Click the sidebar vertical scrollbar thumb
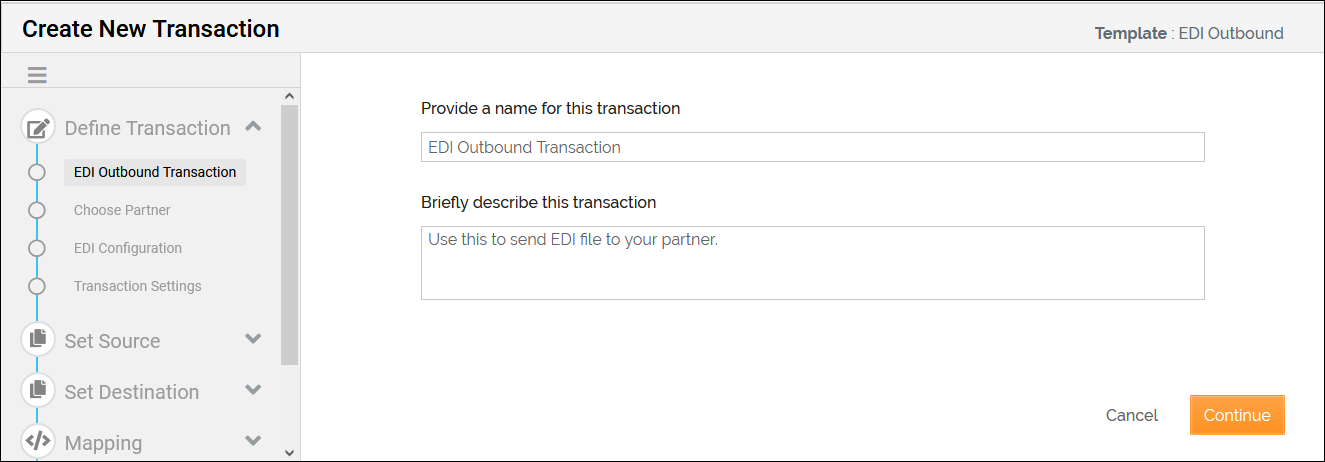This screenshot has height=462, width=1325. [x=290, y=234]
